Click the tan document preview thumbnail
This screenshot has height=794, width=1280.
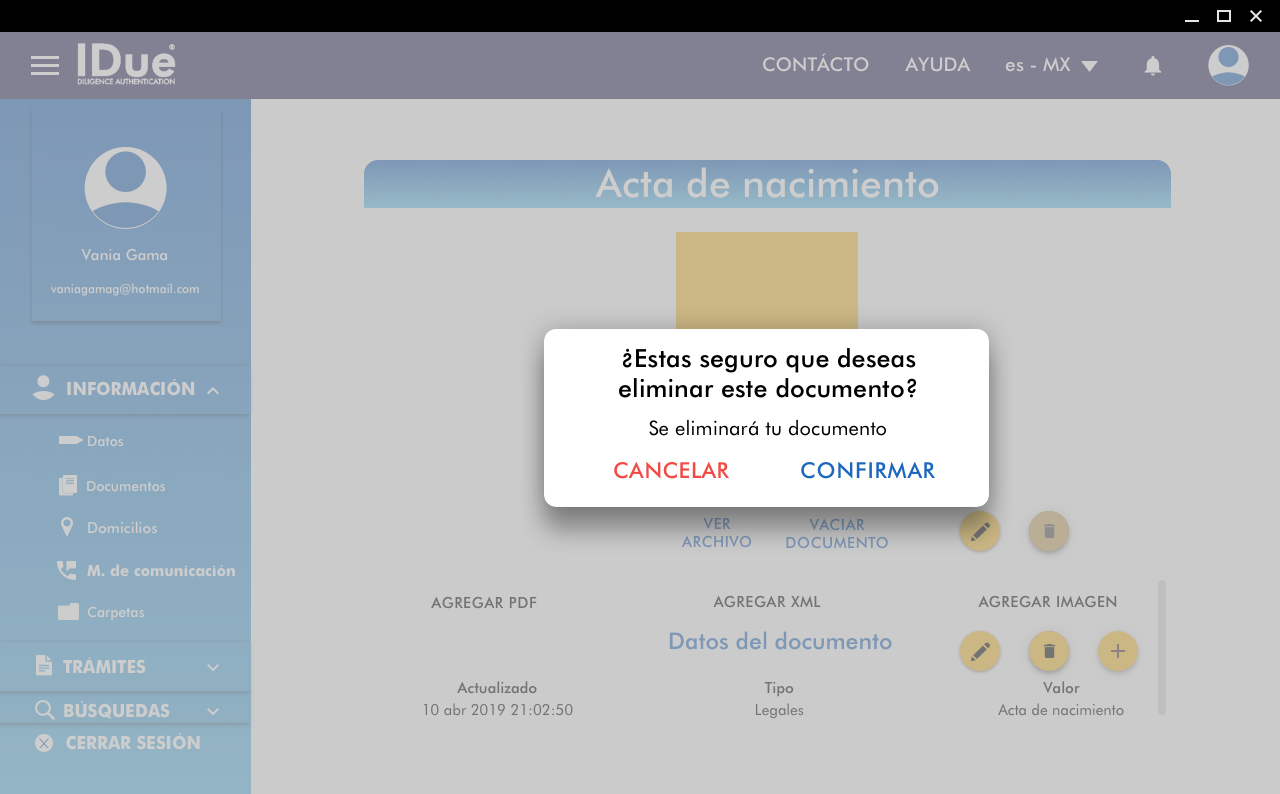(766, 280)
